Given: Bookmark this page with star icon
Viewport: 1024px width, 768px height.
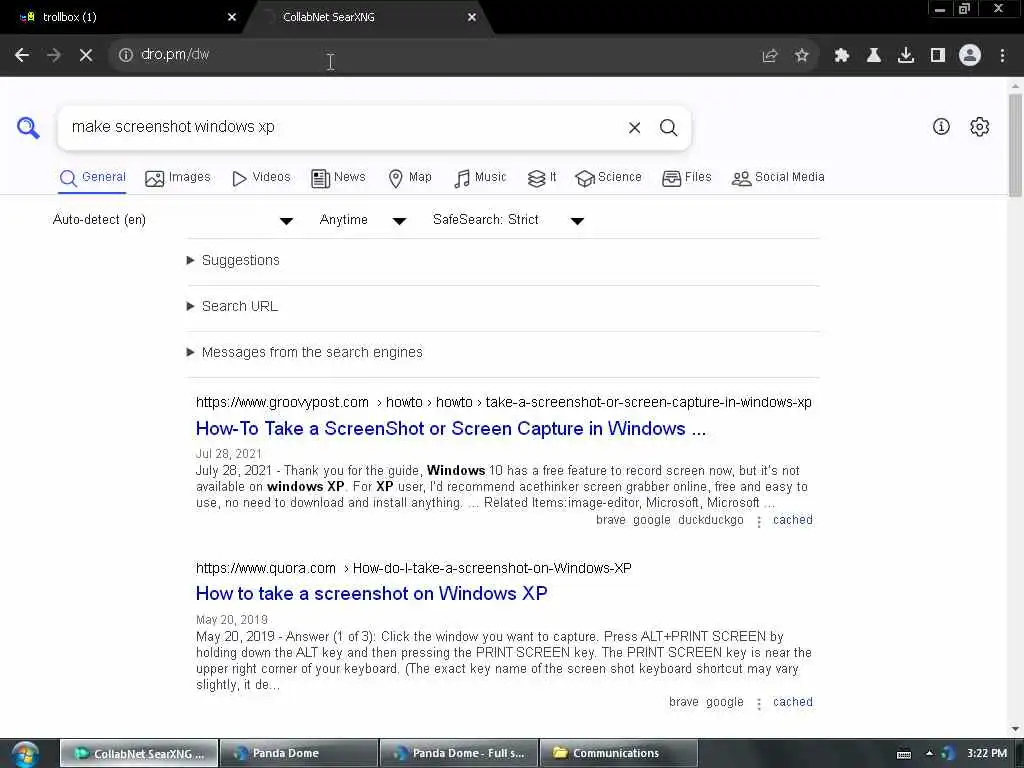Looking at the screenshot, I should coord(801,56).
